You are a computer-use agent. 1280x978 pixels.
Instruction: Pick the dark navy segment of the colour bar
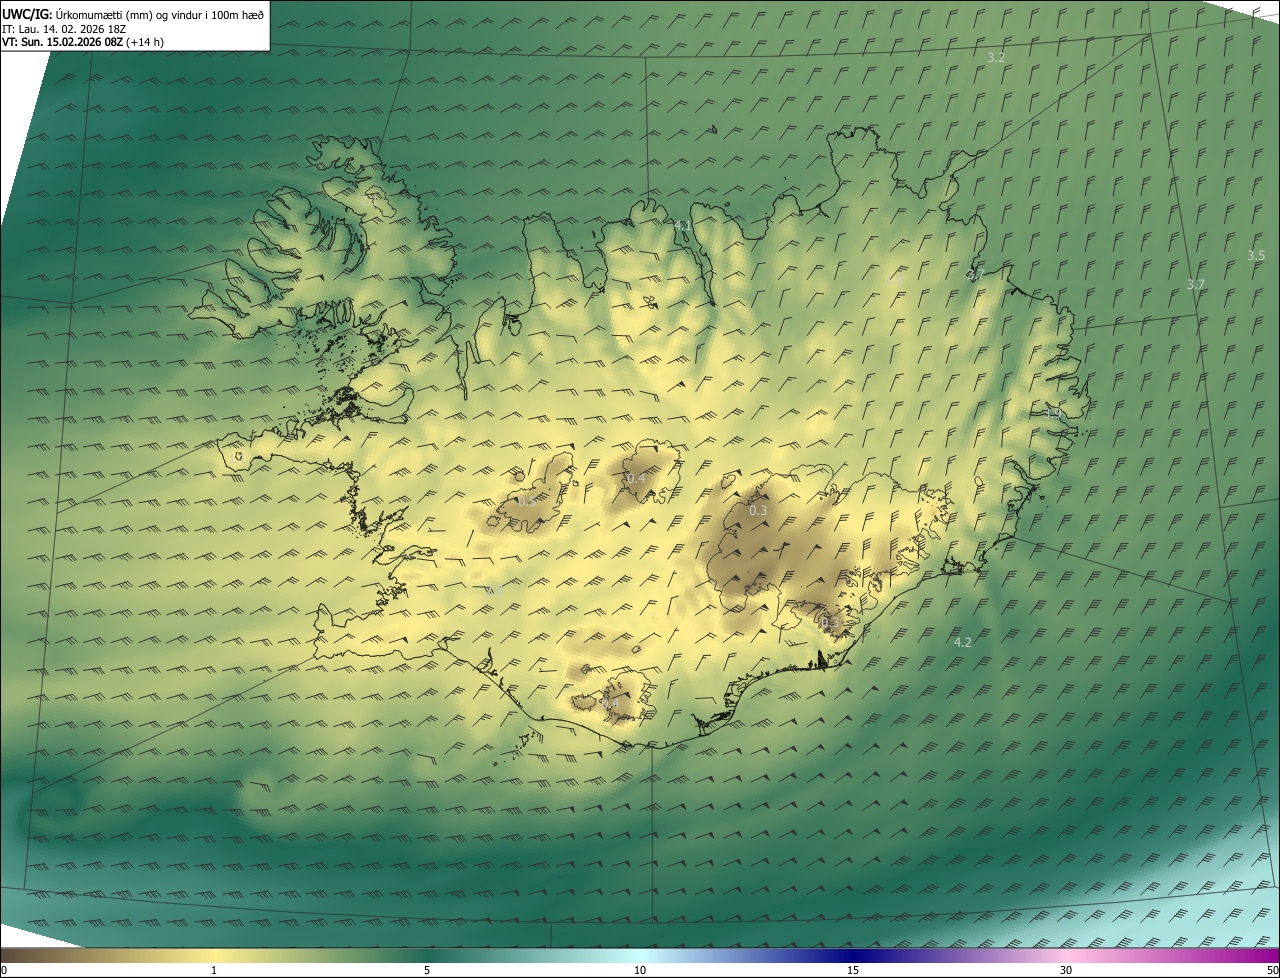(x=853, y=955)
